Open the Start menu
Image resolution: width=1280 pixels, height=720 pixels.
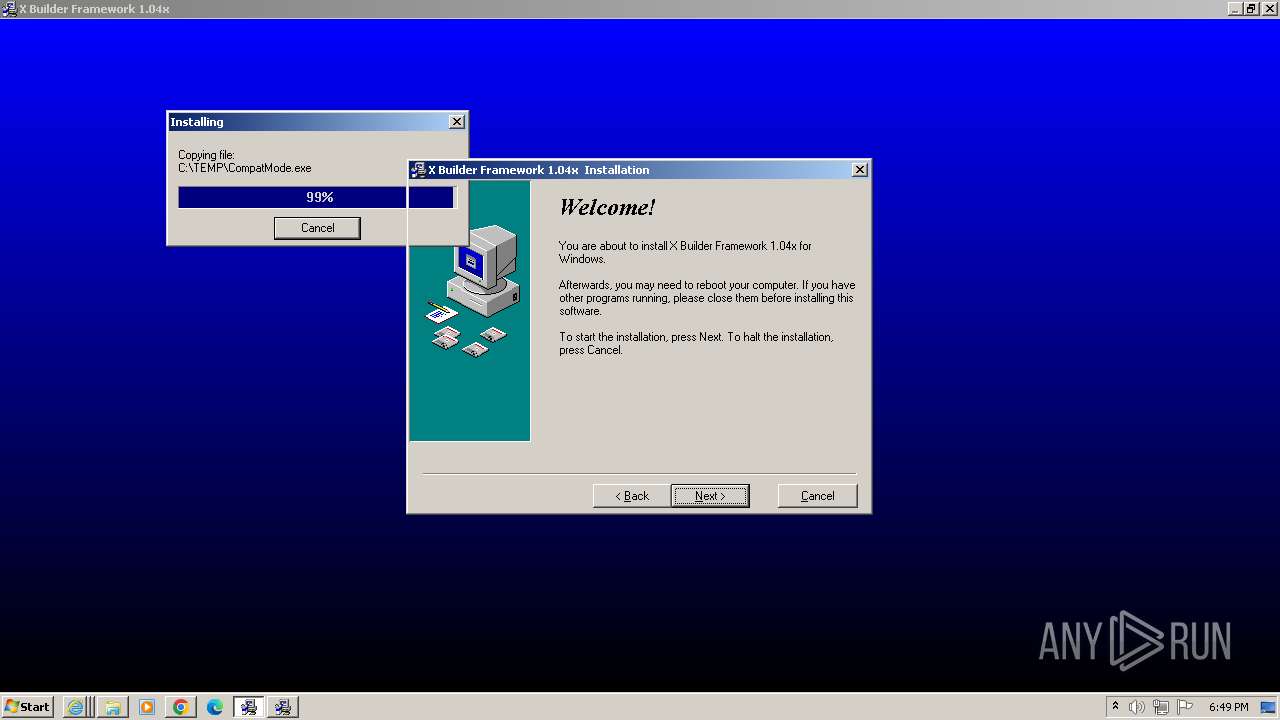(27, 707)
